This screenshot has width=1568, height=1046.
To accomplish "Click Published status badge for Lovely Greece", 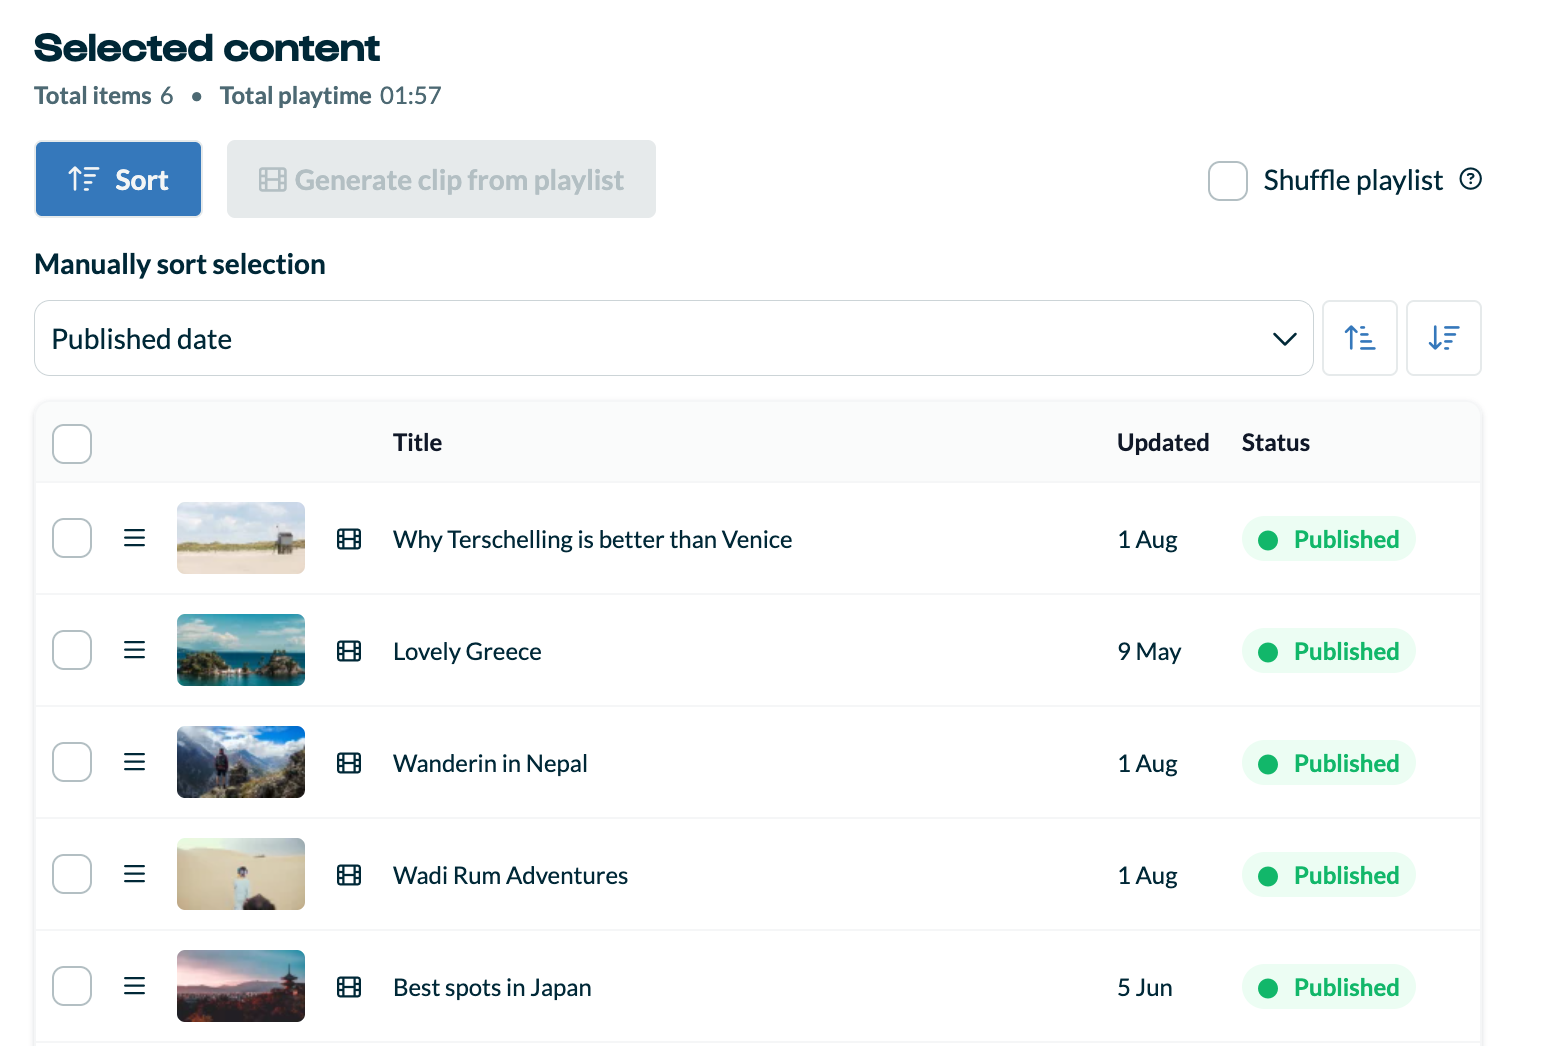I will (x=1328, y=651).
